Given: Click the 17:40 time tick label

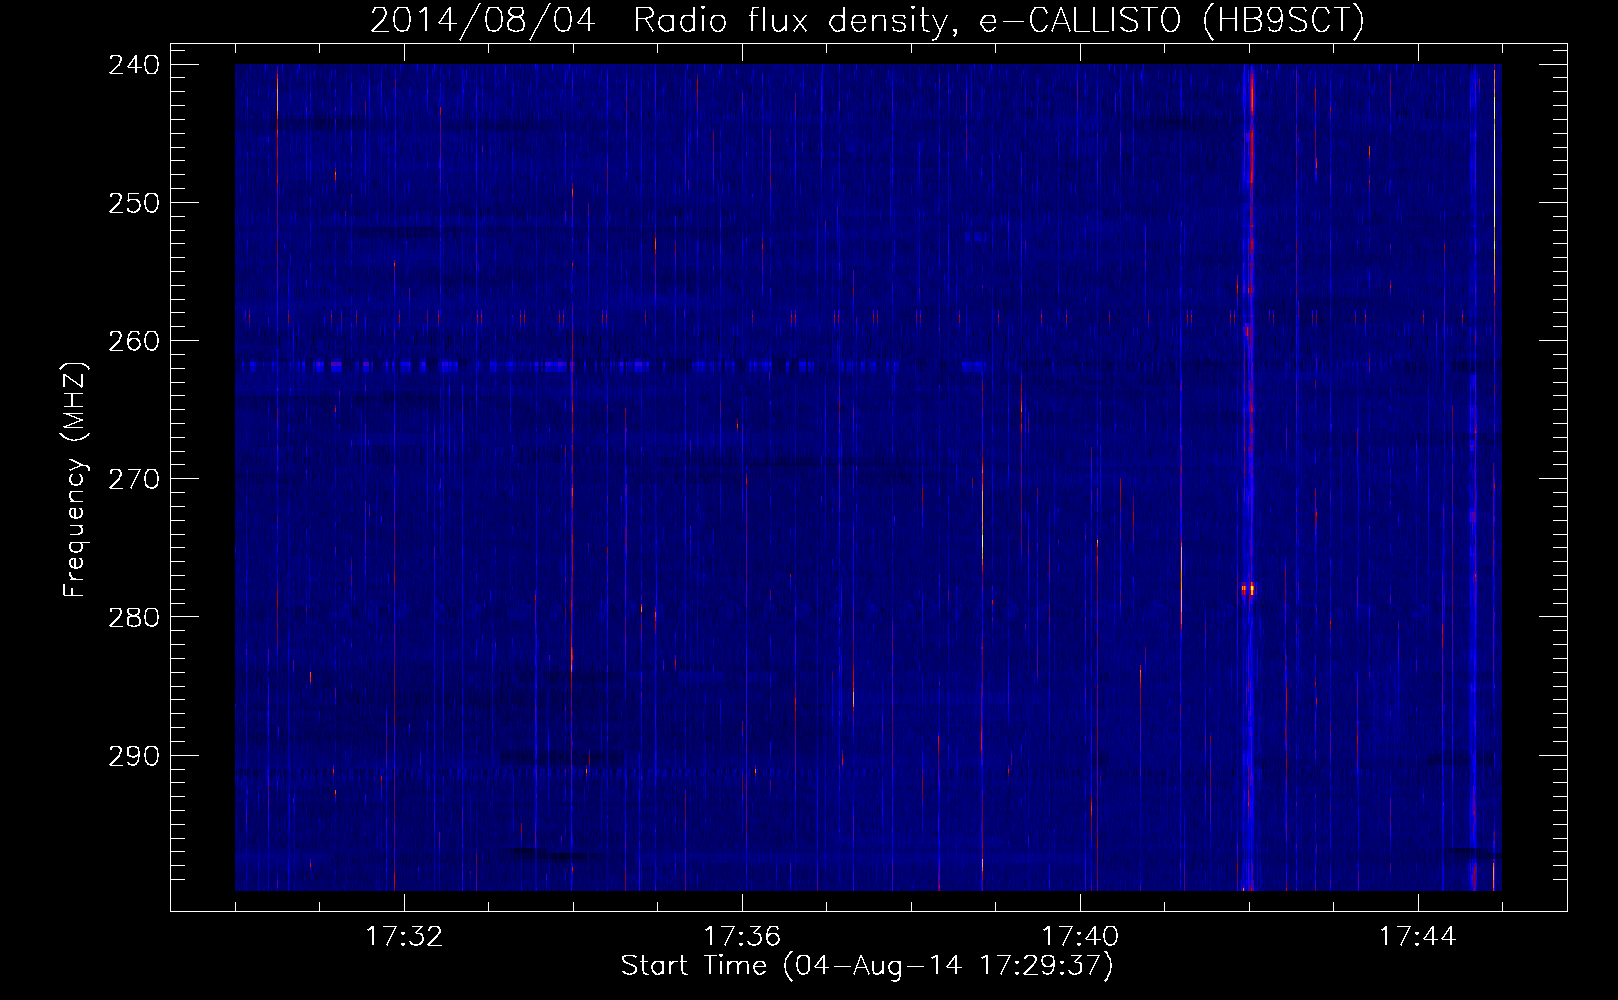Looking at the screenshot, I should point(1080,937).
